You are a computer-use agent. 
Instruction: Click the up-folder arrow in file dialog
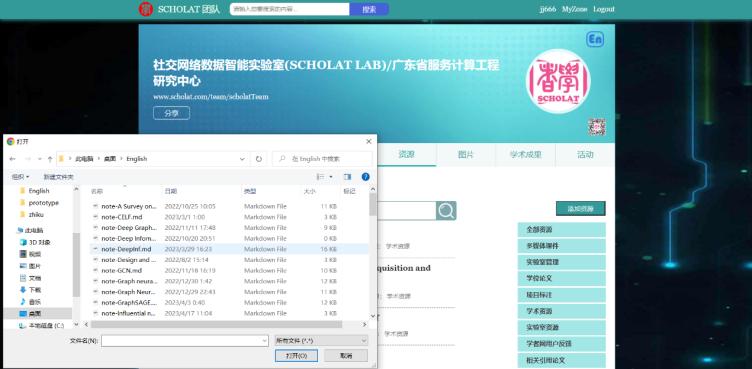tap(50, 159)
